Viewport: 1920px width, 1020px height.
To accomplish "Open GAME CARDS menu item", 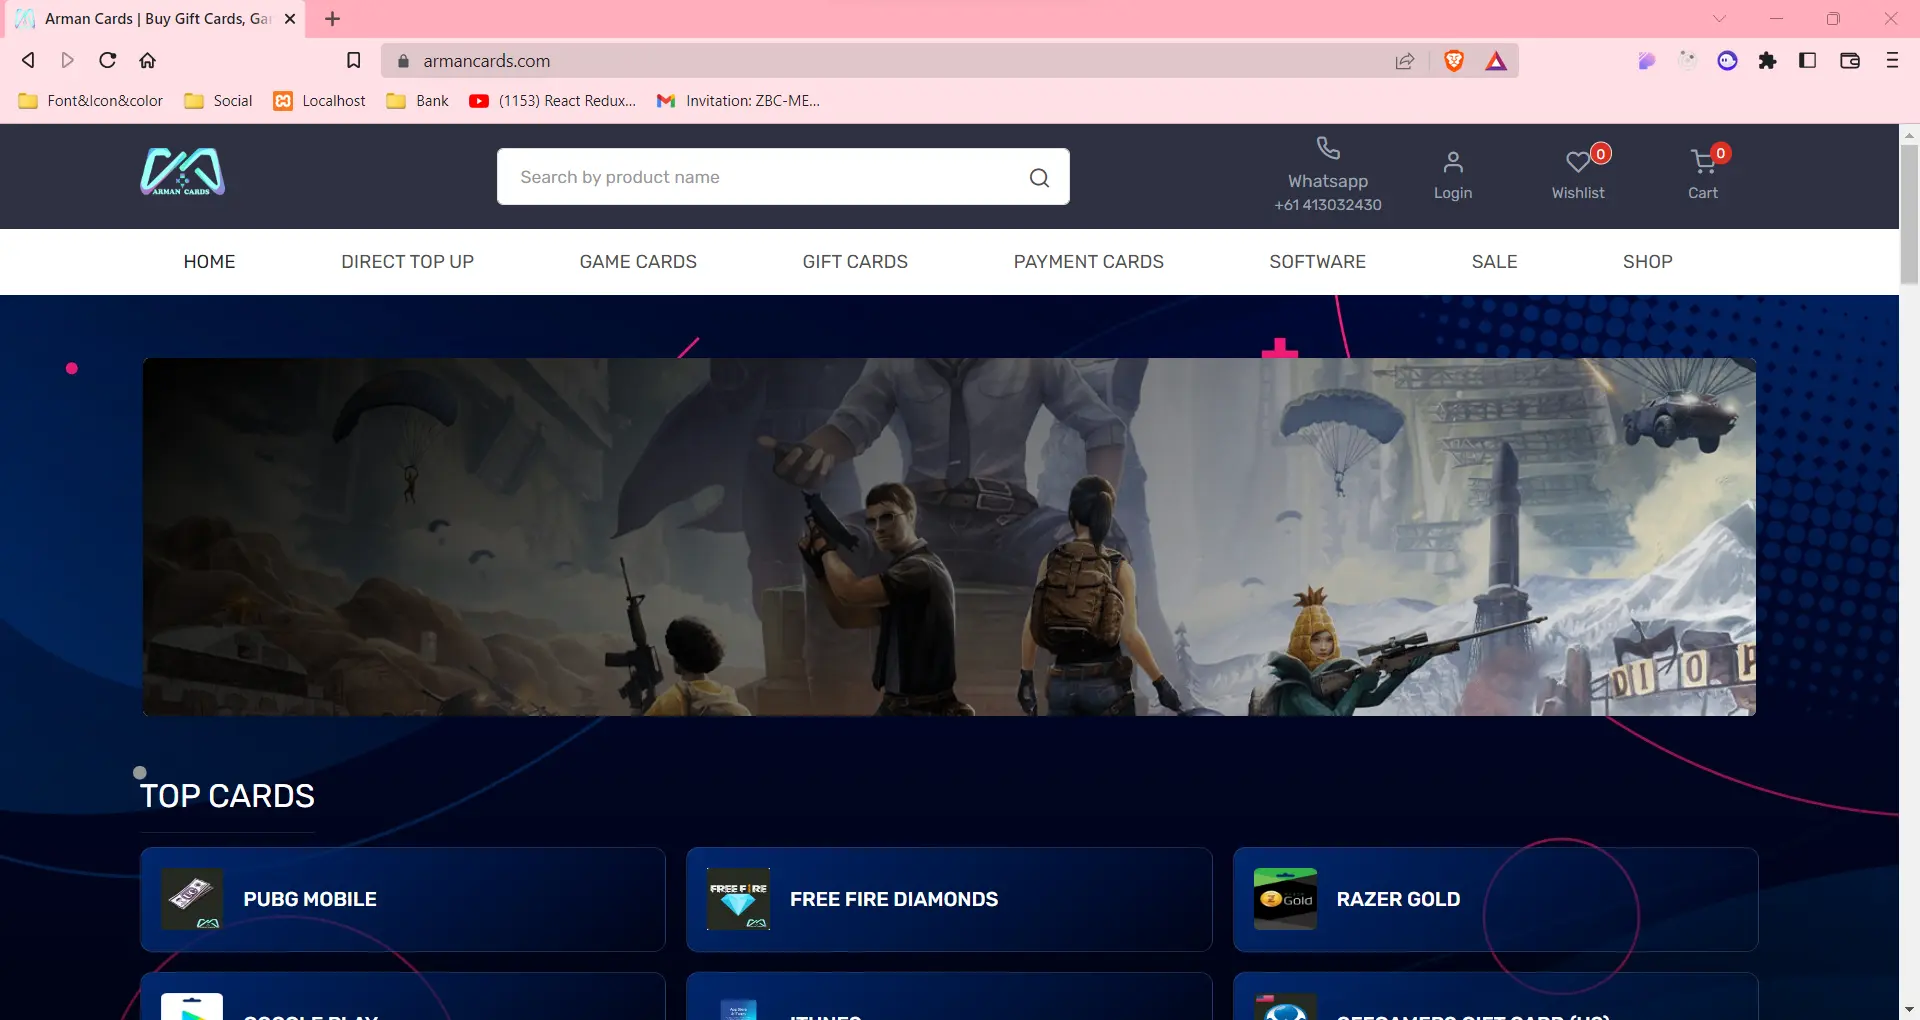I will pyautogui.click(x=638, y=262).
